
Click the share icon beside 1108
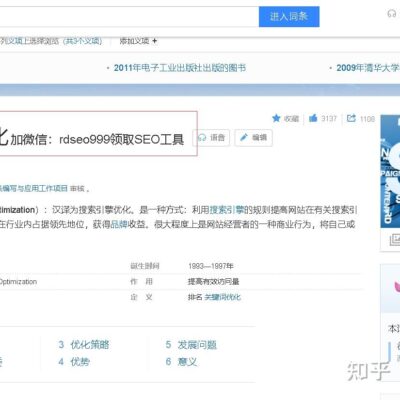[x=351, y=118]
